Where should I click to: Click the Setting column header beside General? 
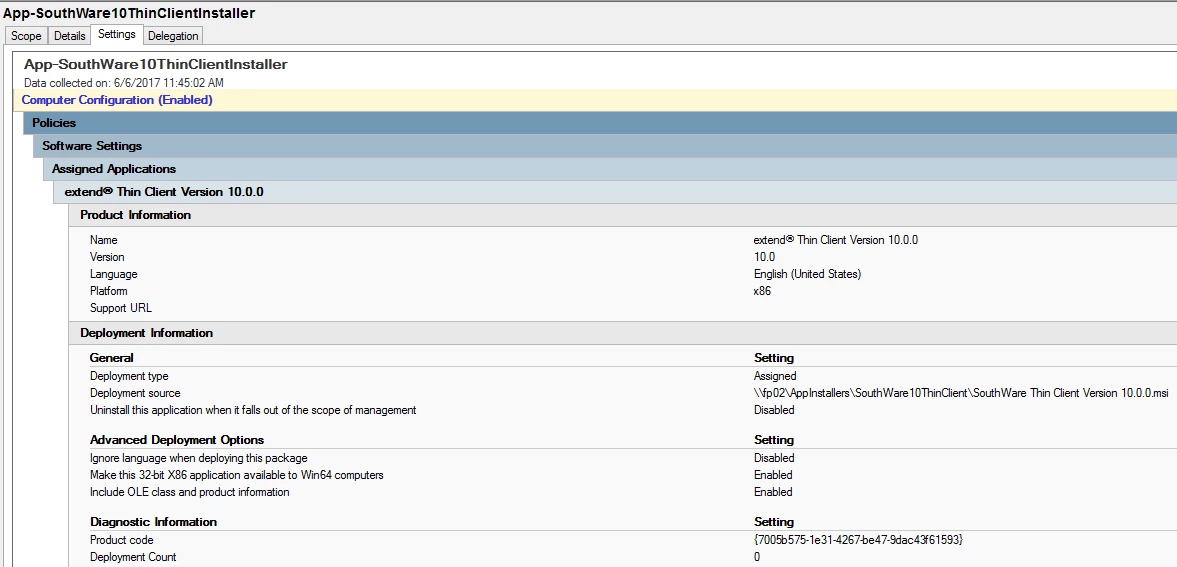[774, 357]
